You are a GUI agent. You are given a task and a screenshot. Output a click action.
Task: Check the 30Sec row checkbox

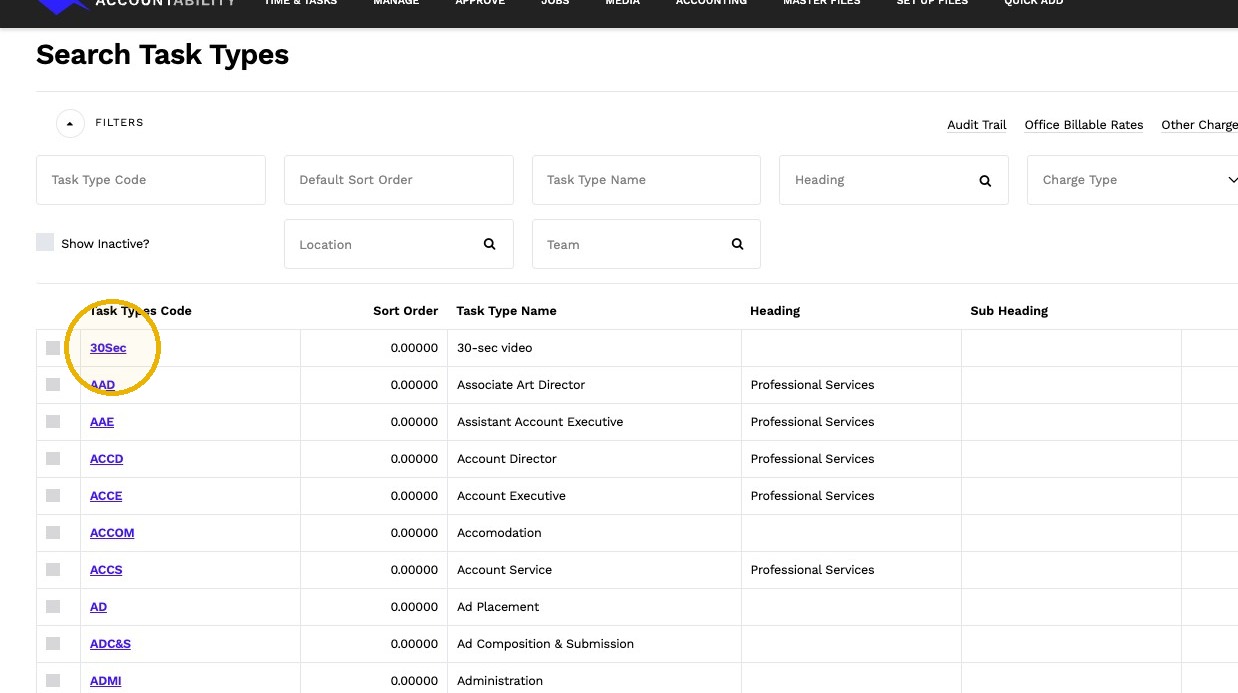click(x=53, y=348)
